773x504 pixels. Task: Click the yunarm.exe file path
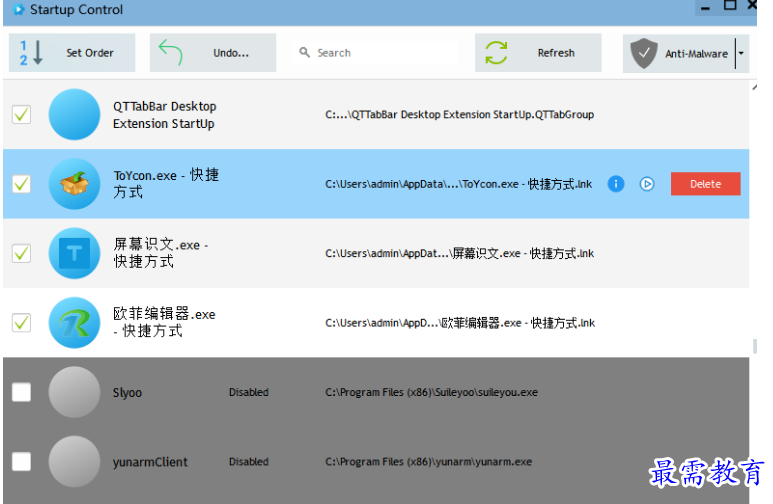pyautogui.click(x=428, y=462)
